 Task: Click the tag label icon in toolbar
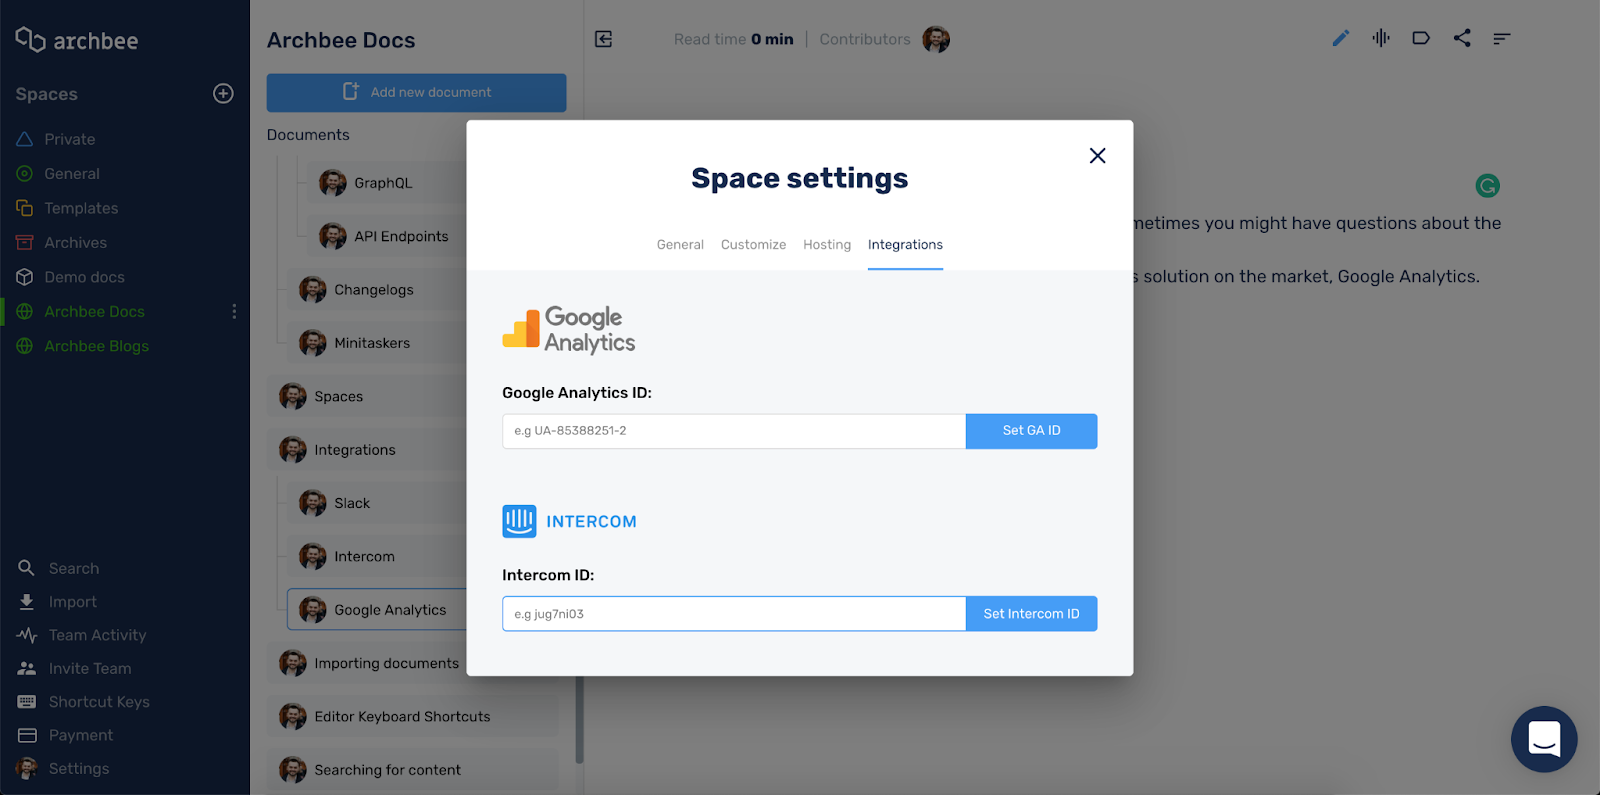(1421, 38)
